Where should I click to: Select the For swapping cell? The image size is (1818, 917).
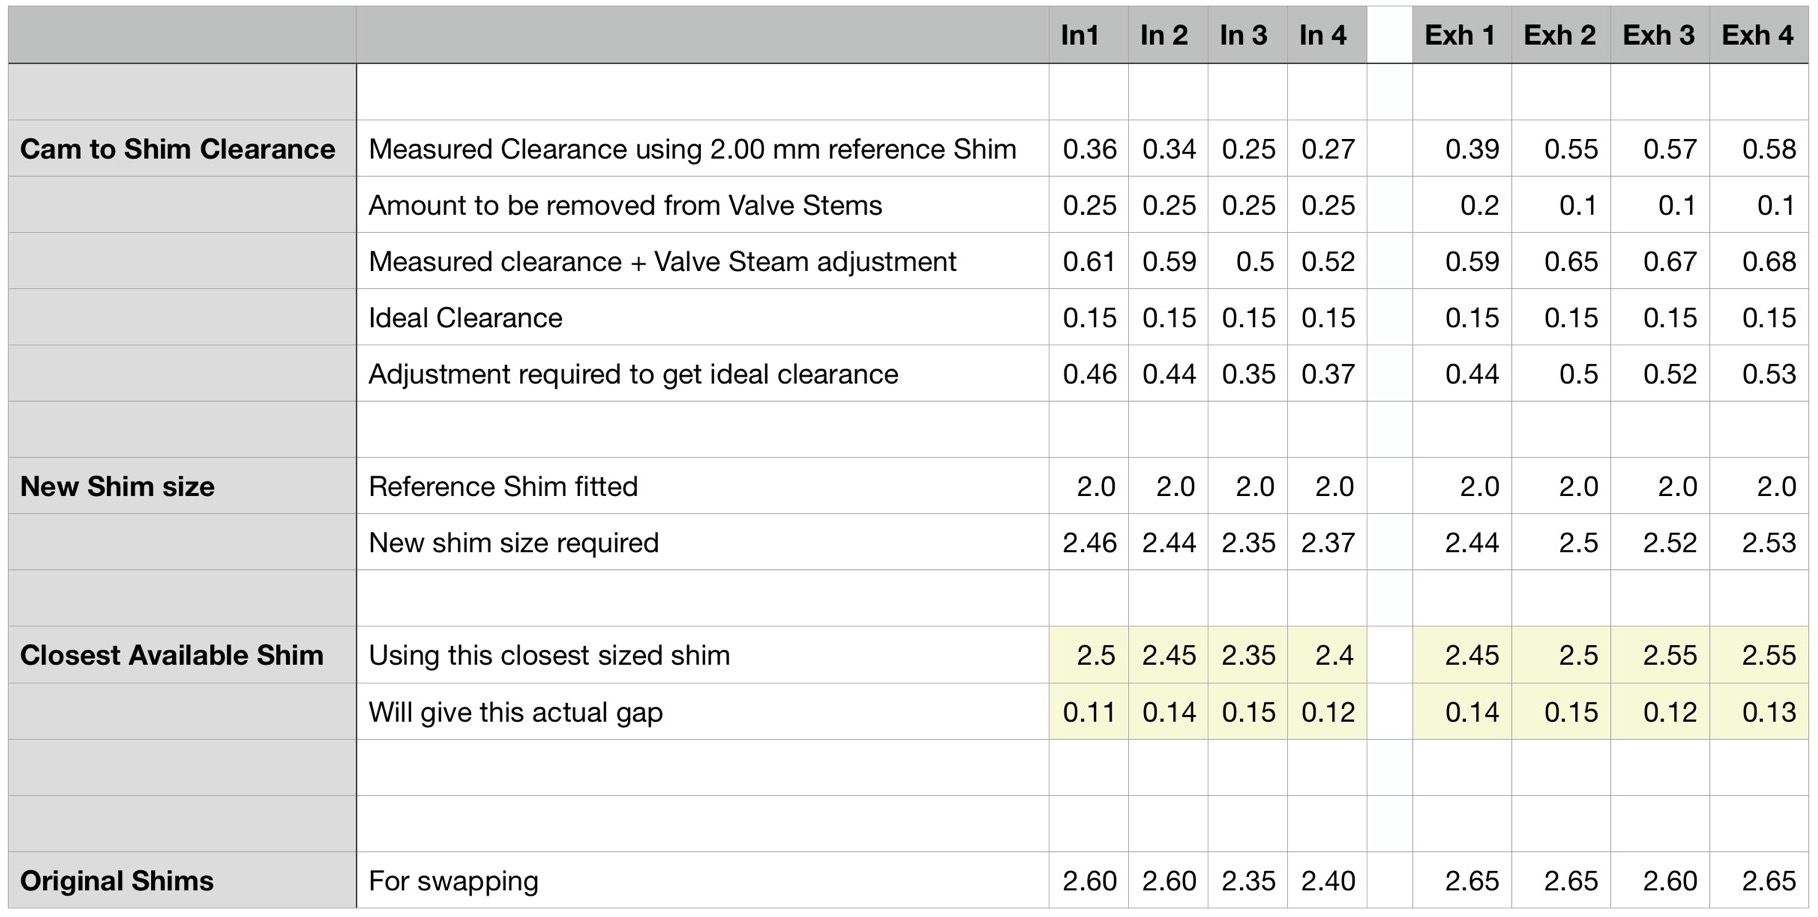tap(453, 881)
